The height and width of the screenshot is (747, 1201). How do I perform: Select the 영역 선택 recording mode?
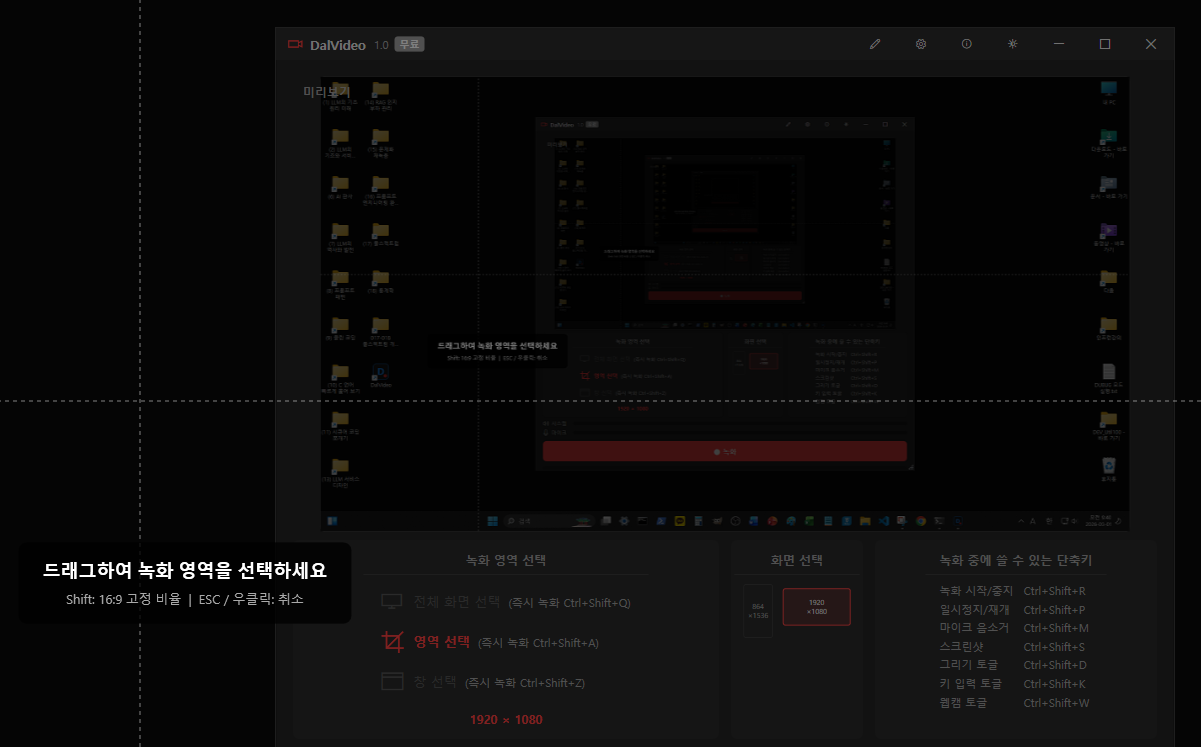click(441, 642)
